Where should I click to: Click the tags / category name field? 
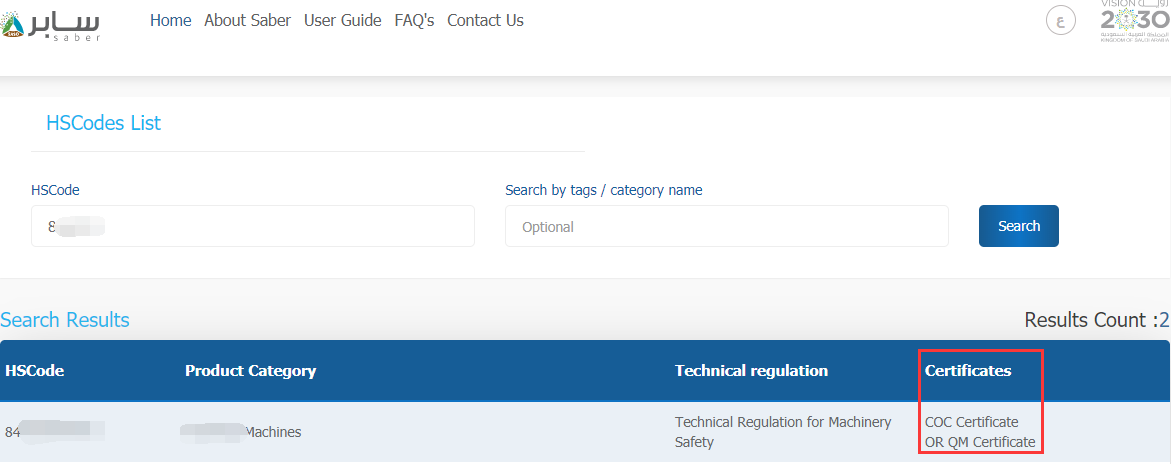[727, 226]
